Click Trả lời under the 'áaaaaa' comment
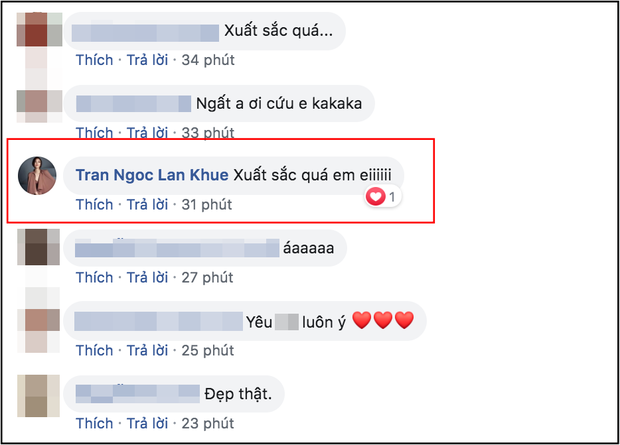Screen dimensions: 620x445 pyautogui.click(x=147, y=278)
